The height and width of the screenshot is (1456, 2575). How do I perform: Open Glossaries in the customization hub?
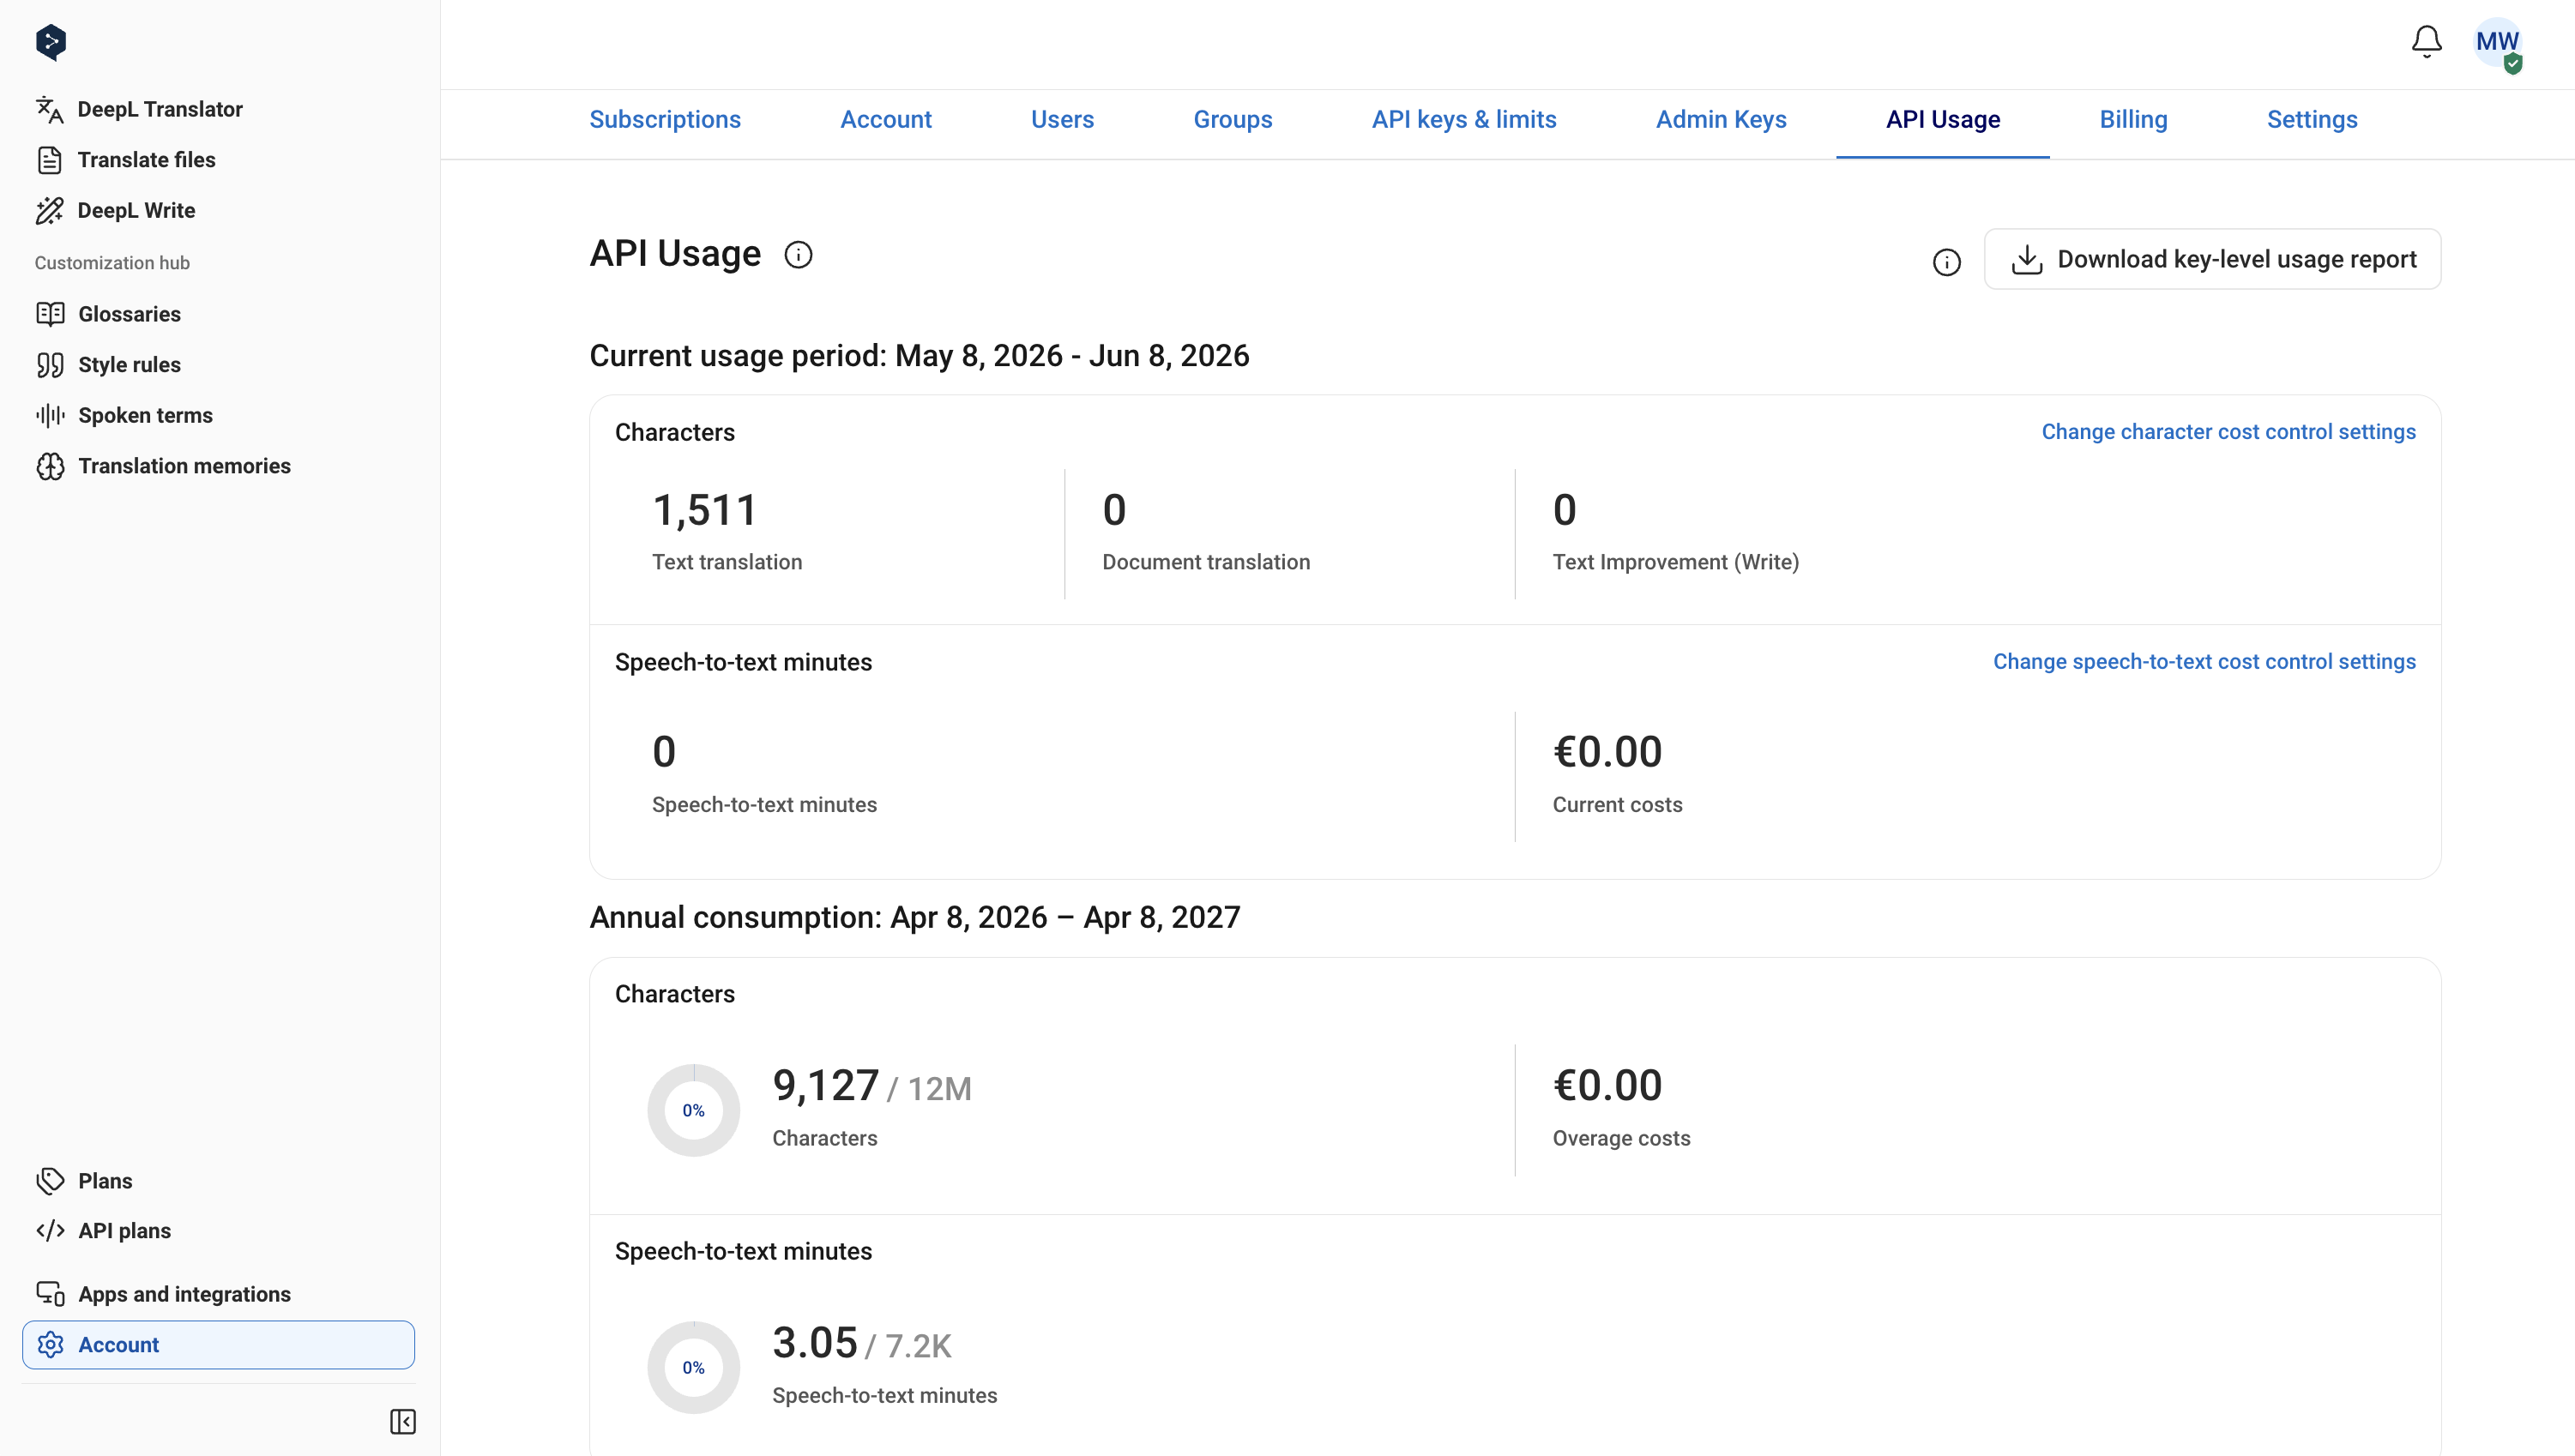coord(129,314)
